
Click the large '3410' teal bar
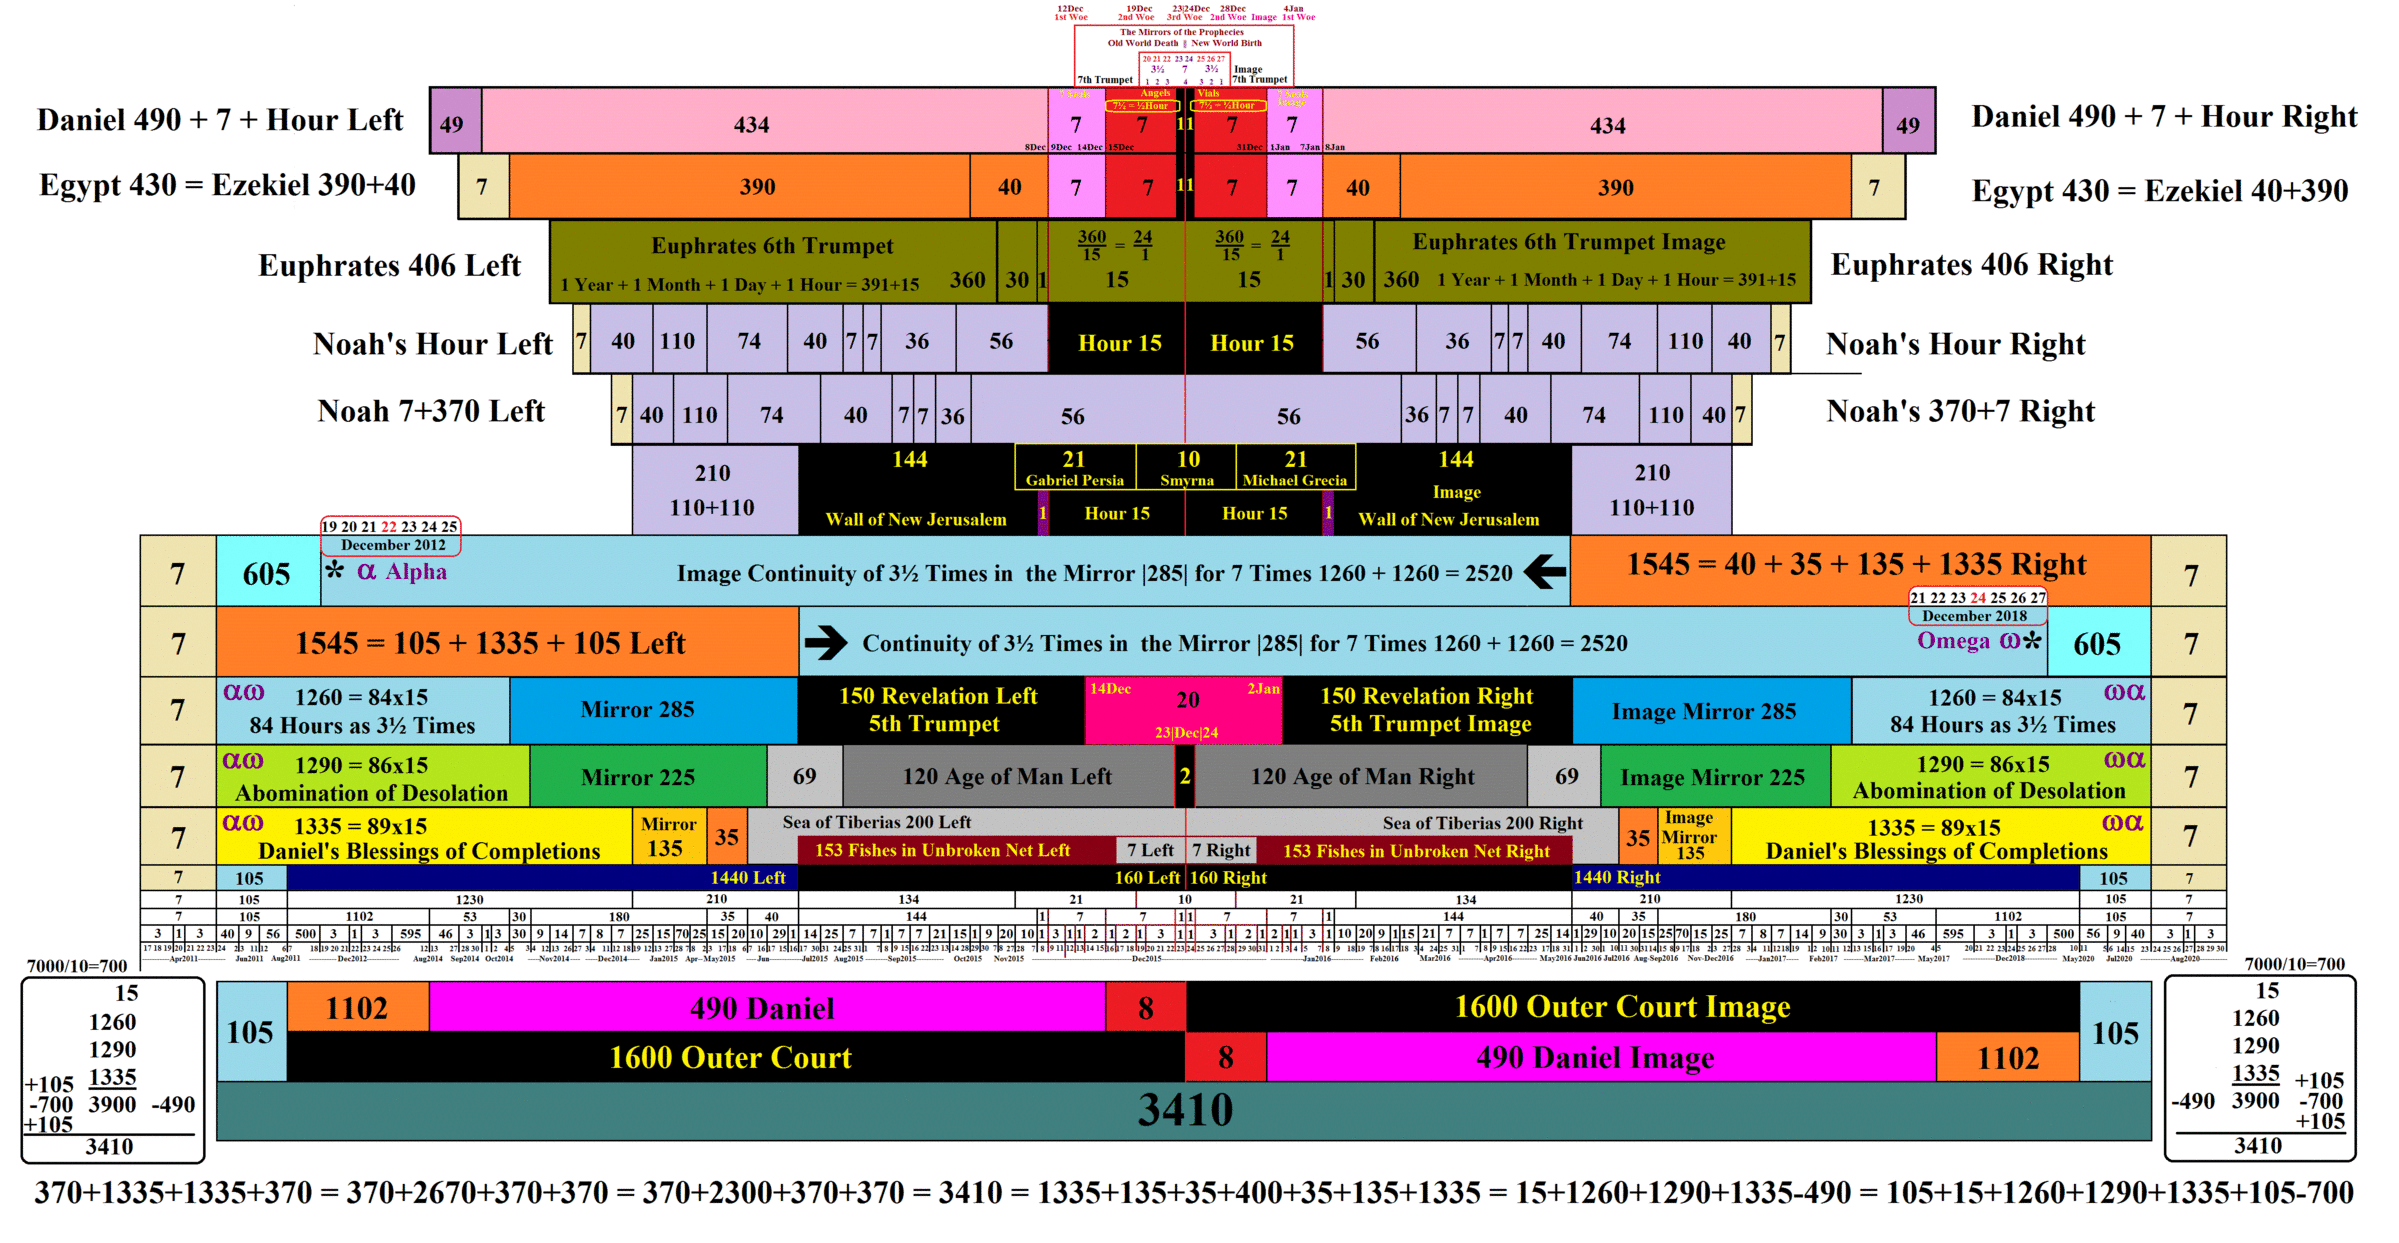[1184, 1111]
